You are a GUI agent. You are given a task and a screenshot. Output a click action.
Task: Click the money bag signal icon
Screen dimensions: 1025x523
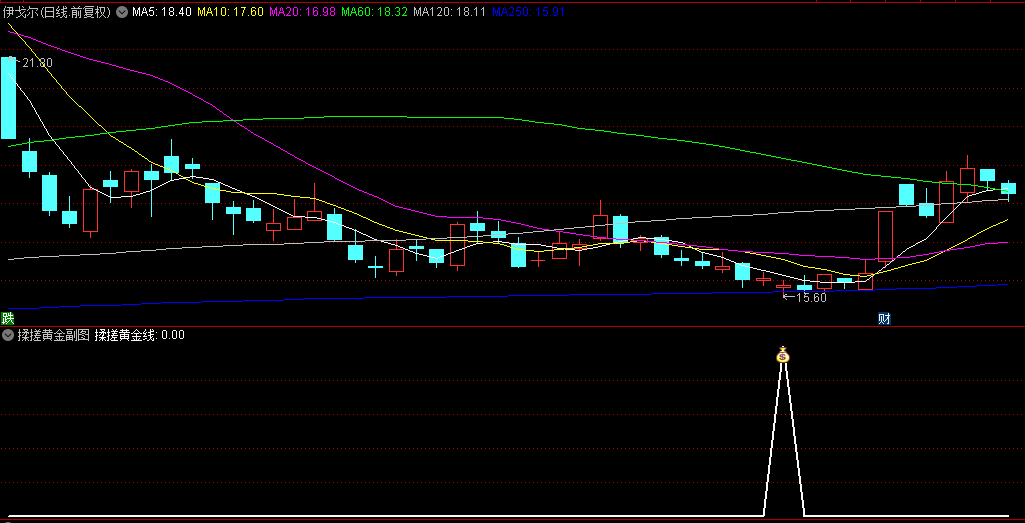(x=783, y=355)
